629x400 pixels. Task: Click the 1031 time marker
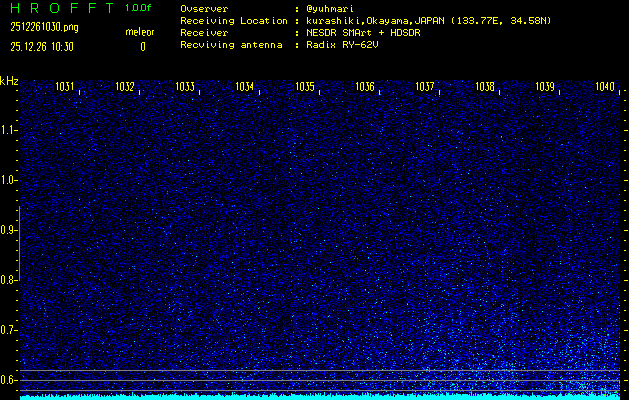click(65, 87)
